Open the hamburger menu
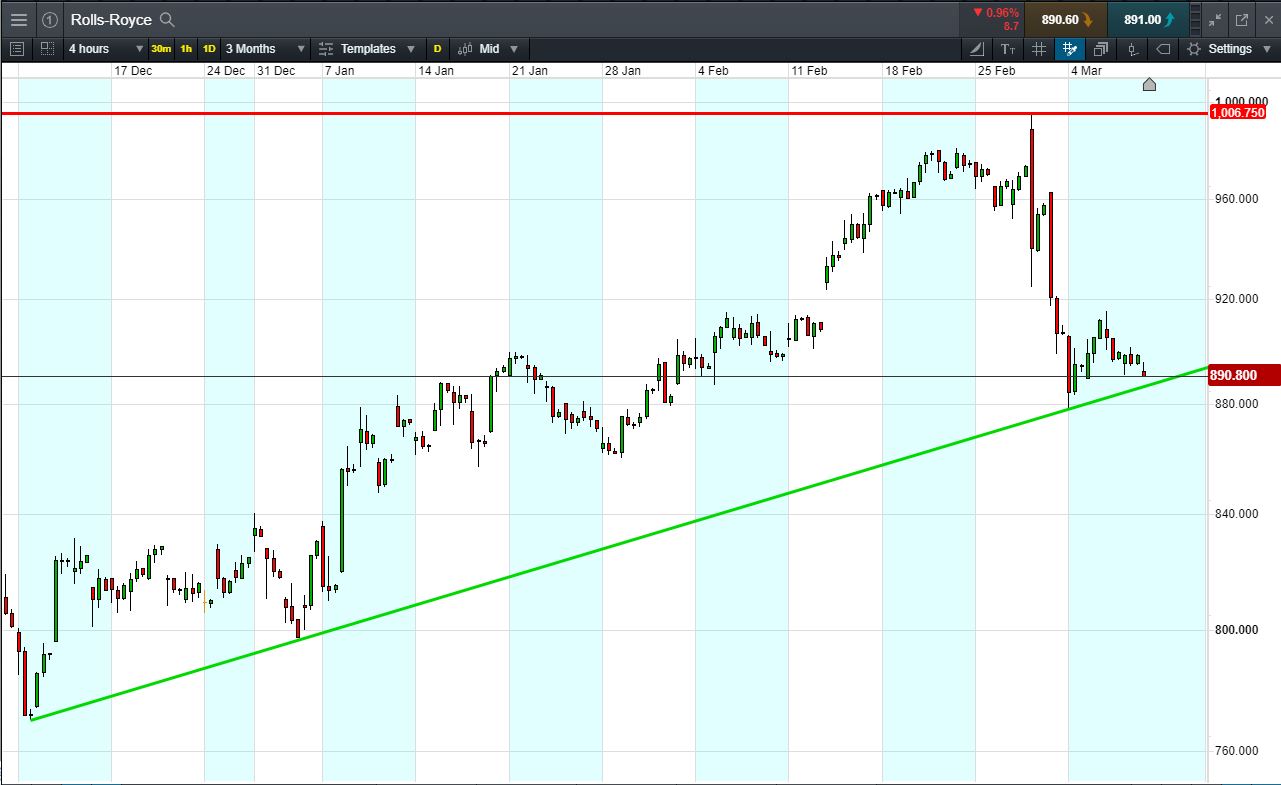The image size is (1281, 785). pos(18,19)
